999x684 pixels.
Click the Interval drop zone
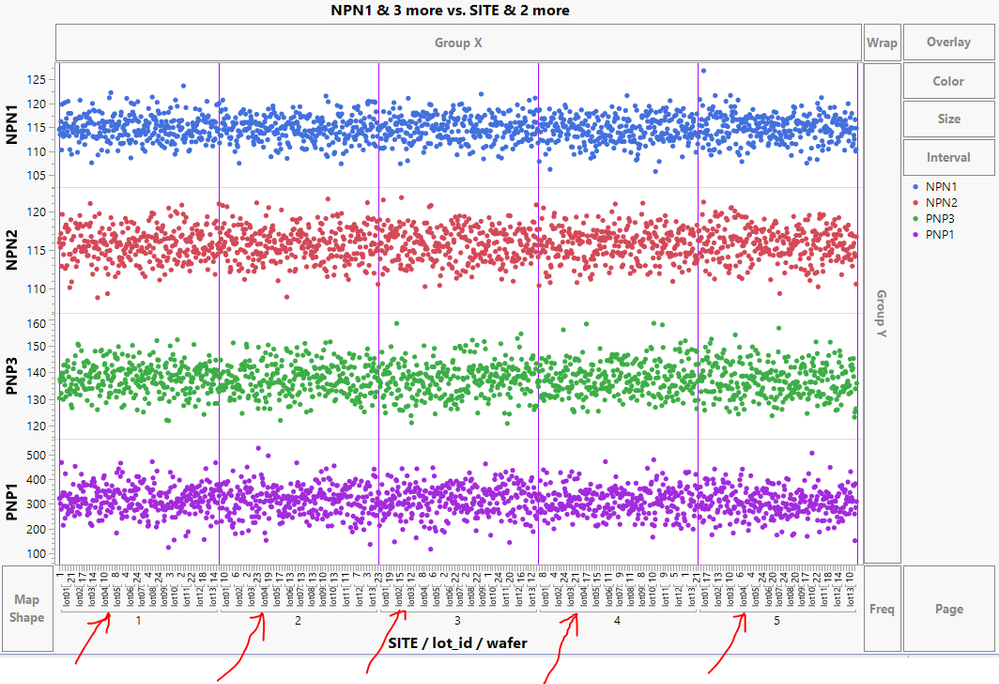947,157
